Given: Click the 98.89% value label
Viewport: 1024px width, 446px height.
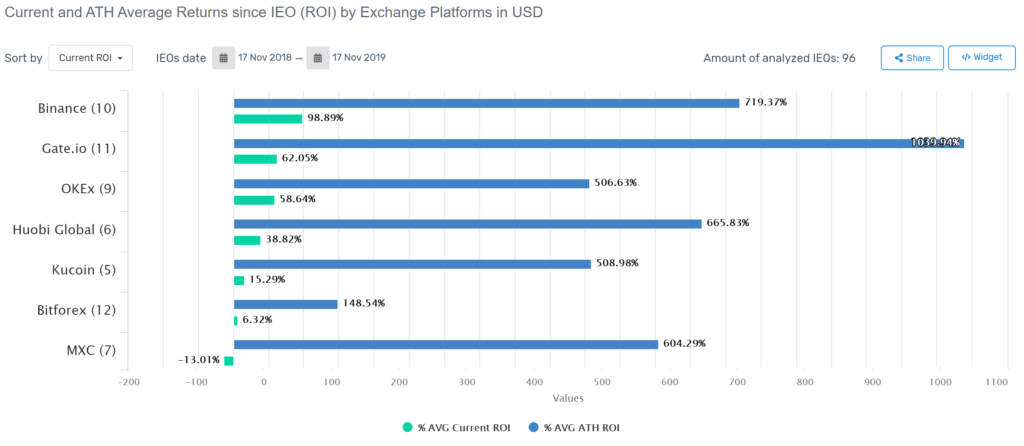Looking at the screenshot, I should point(325,119).
